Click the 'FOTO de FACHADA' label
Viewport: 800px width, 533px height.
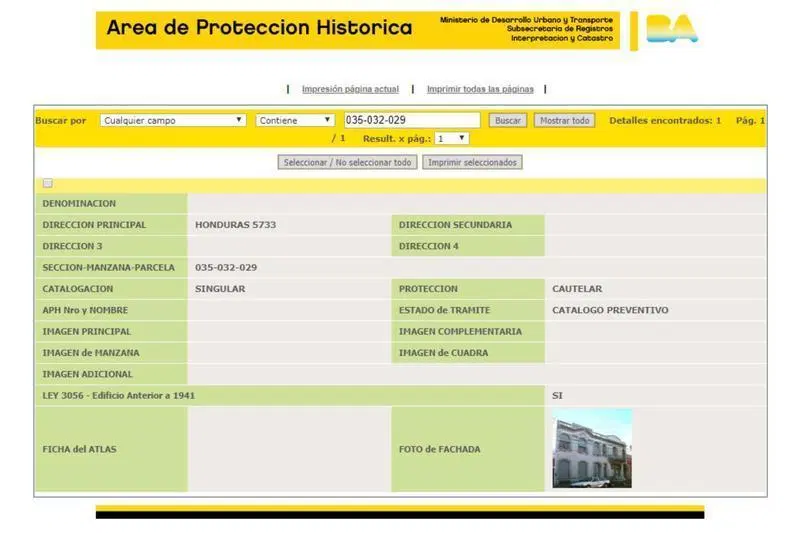pos(439,449)
